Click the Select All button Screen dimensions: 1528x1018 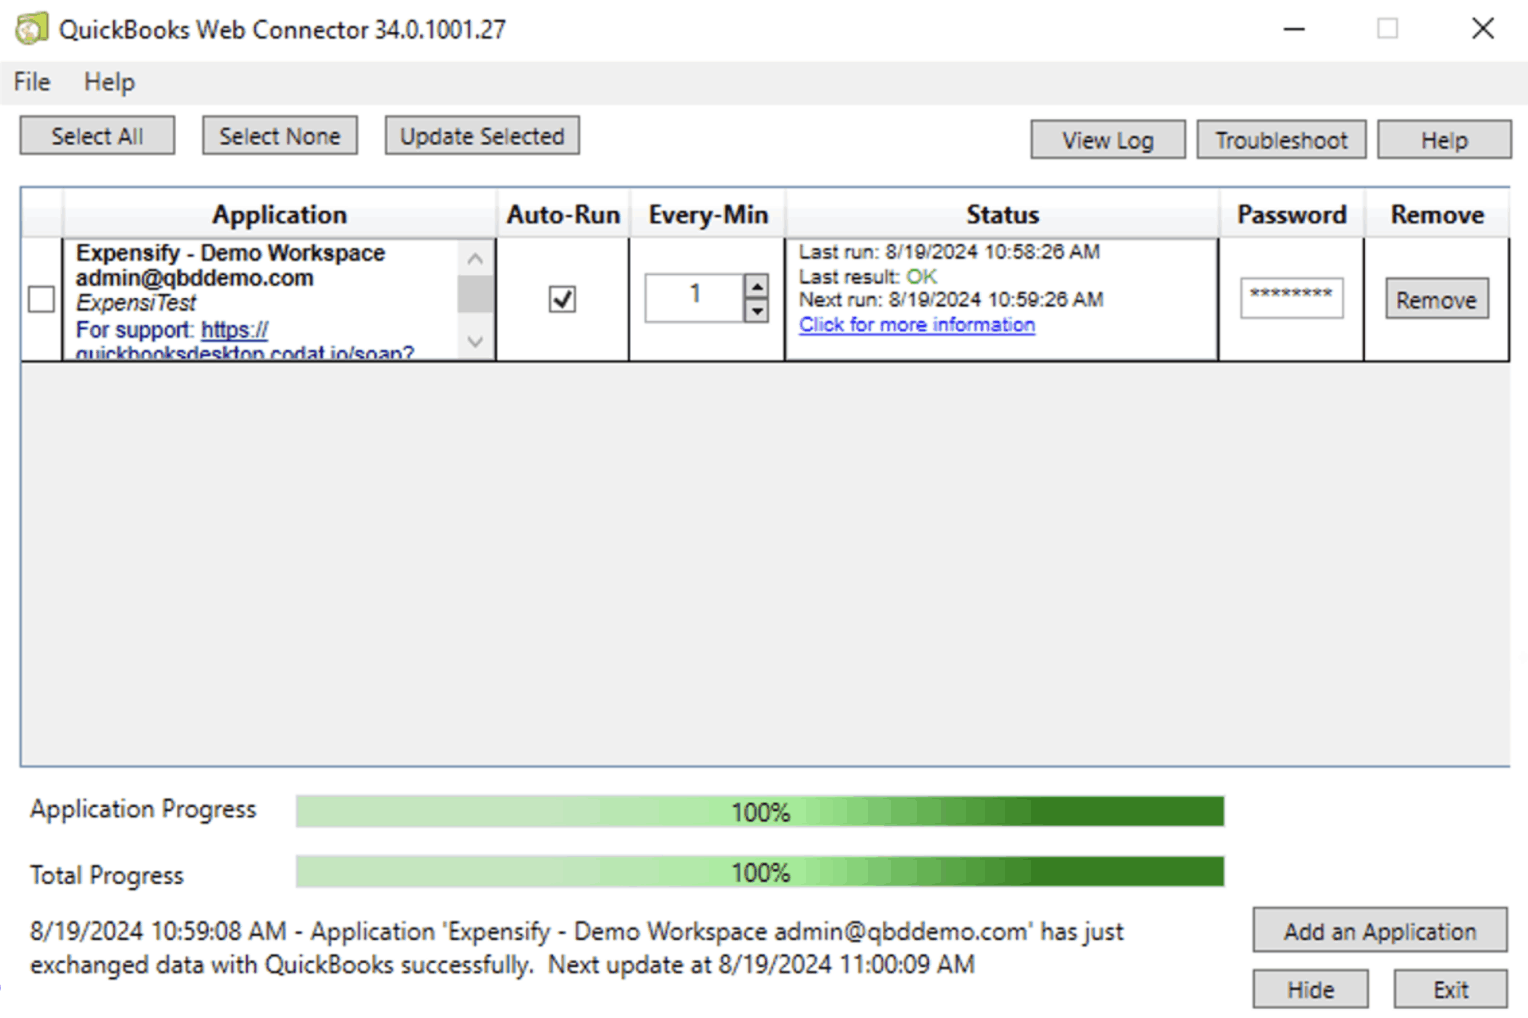[97, 136]
